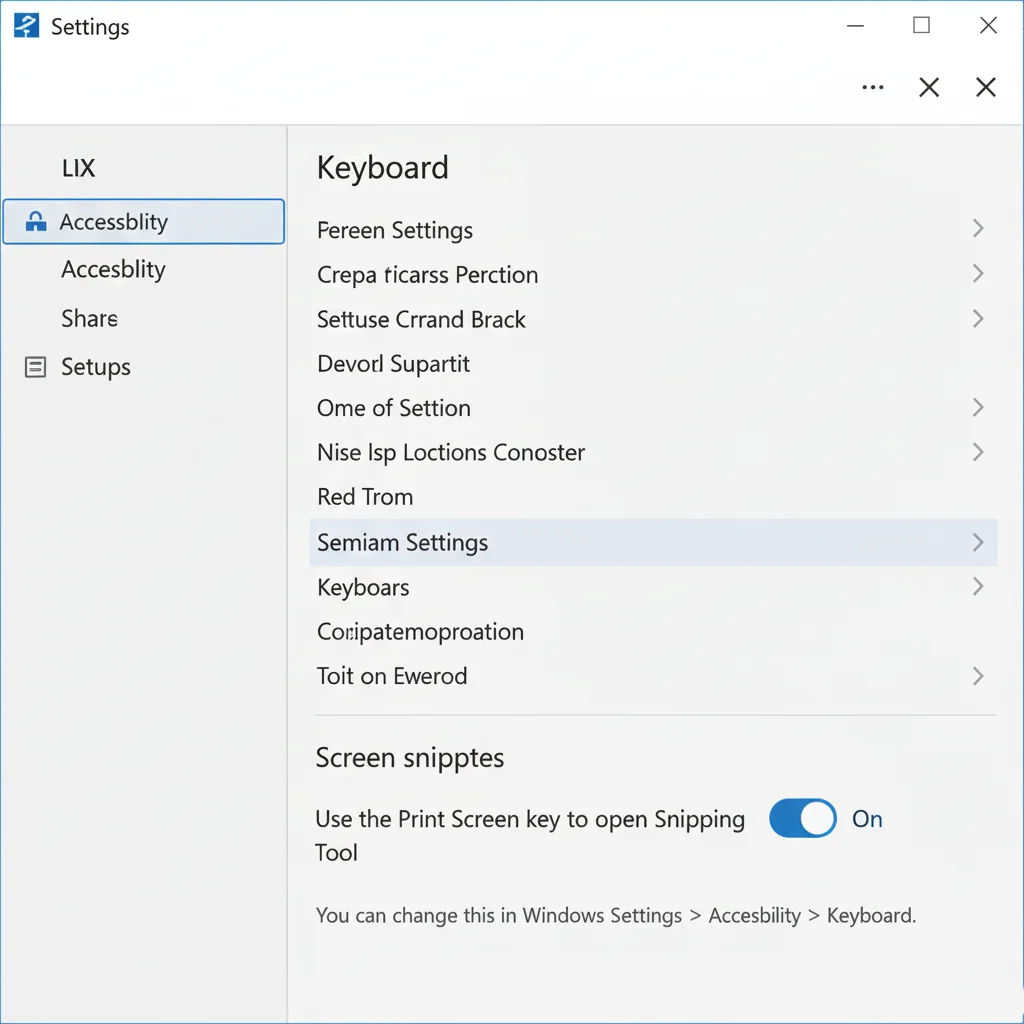Disable Print Screen key opening Snipping Tool
Image resolution: width=1024 pixels, height=1024 pixels.
click(x=802, y=818)
